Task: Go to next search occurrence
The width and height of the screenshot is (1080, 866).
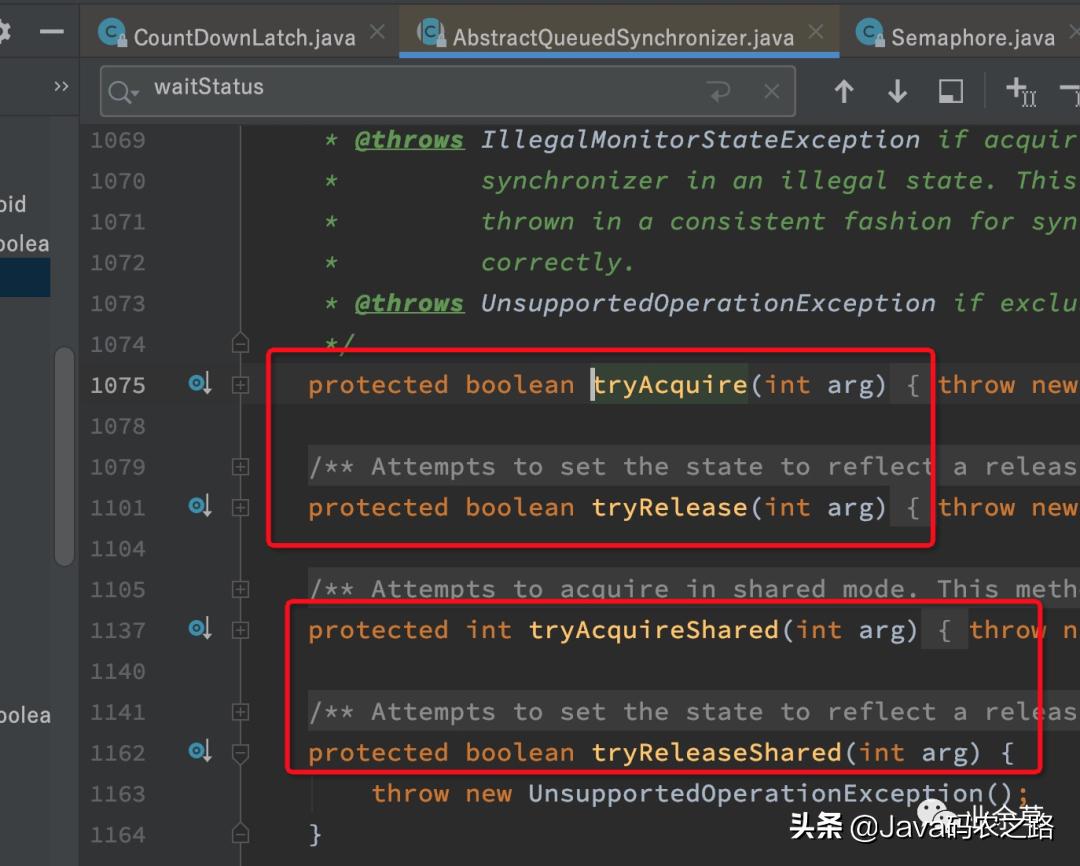Action: tap(897, 90)
